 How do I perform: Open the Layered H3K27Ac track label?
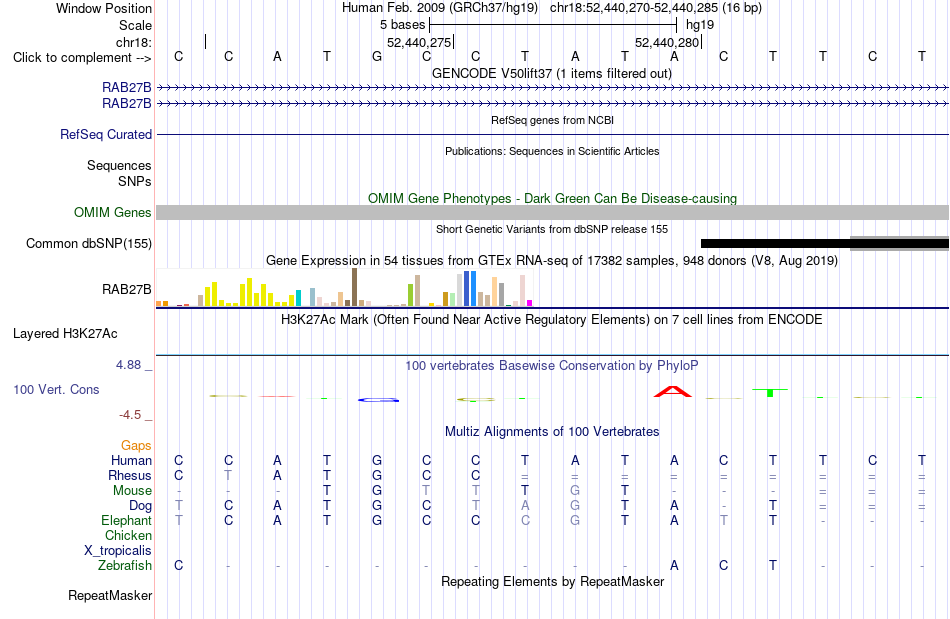pyautogui.click(x=65, y=334)
